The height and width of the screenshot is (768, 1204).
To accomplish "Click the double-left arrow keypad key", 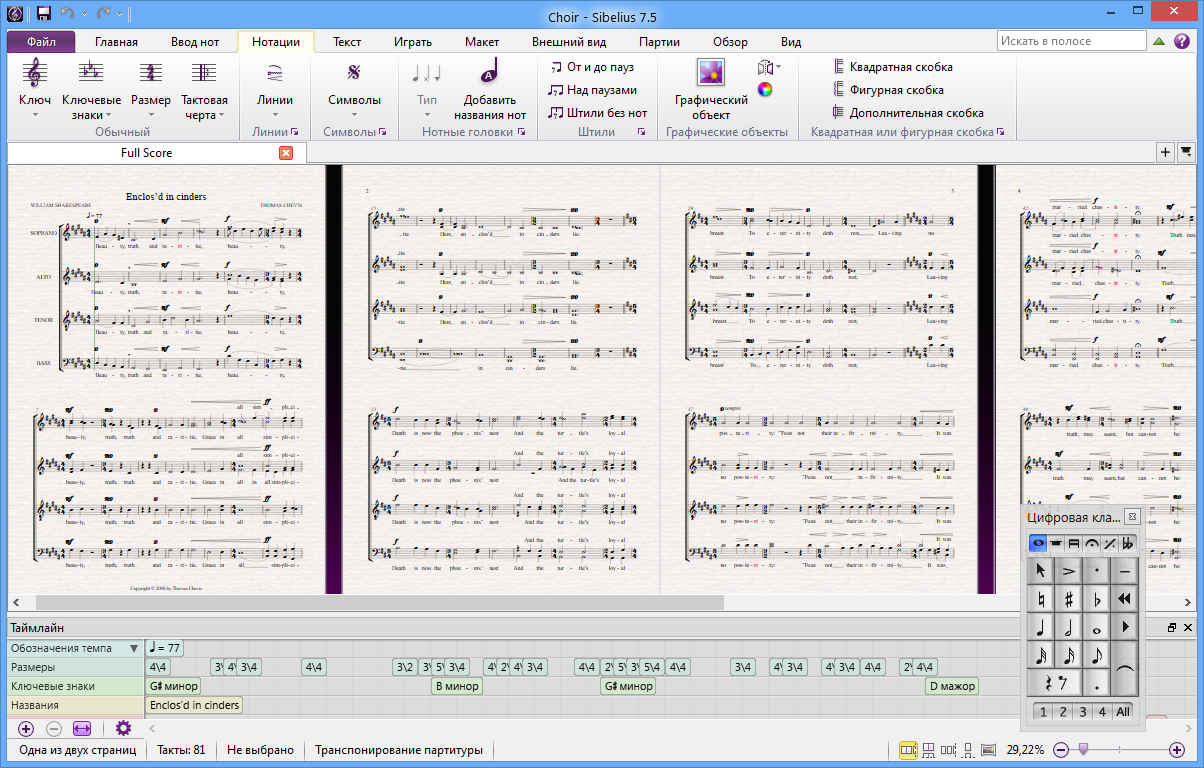I will tap(1125, 600).
